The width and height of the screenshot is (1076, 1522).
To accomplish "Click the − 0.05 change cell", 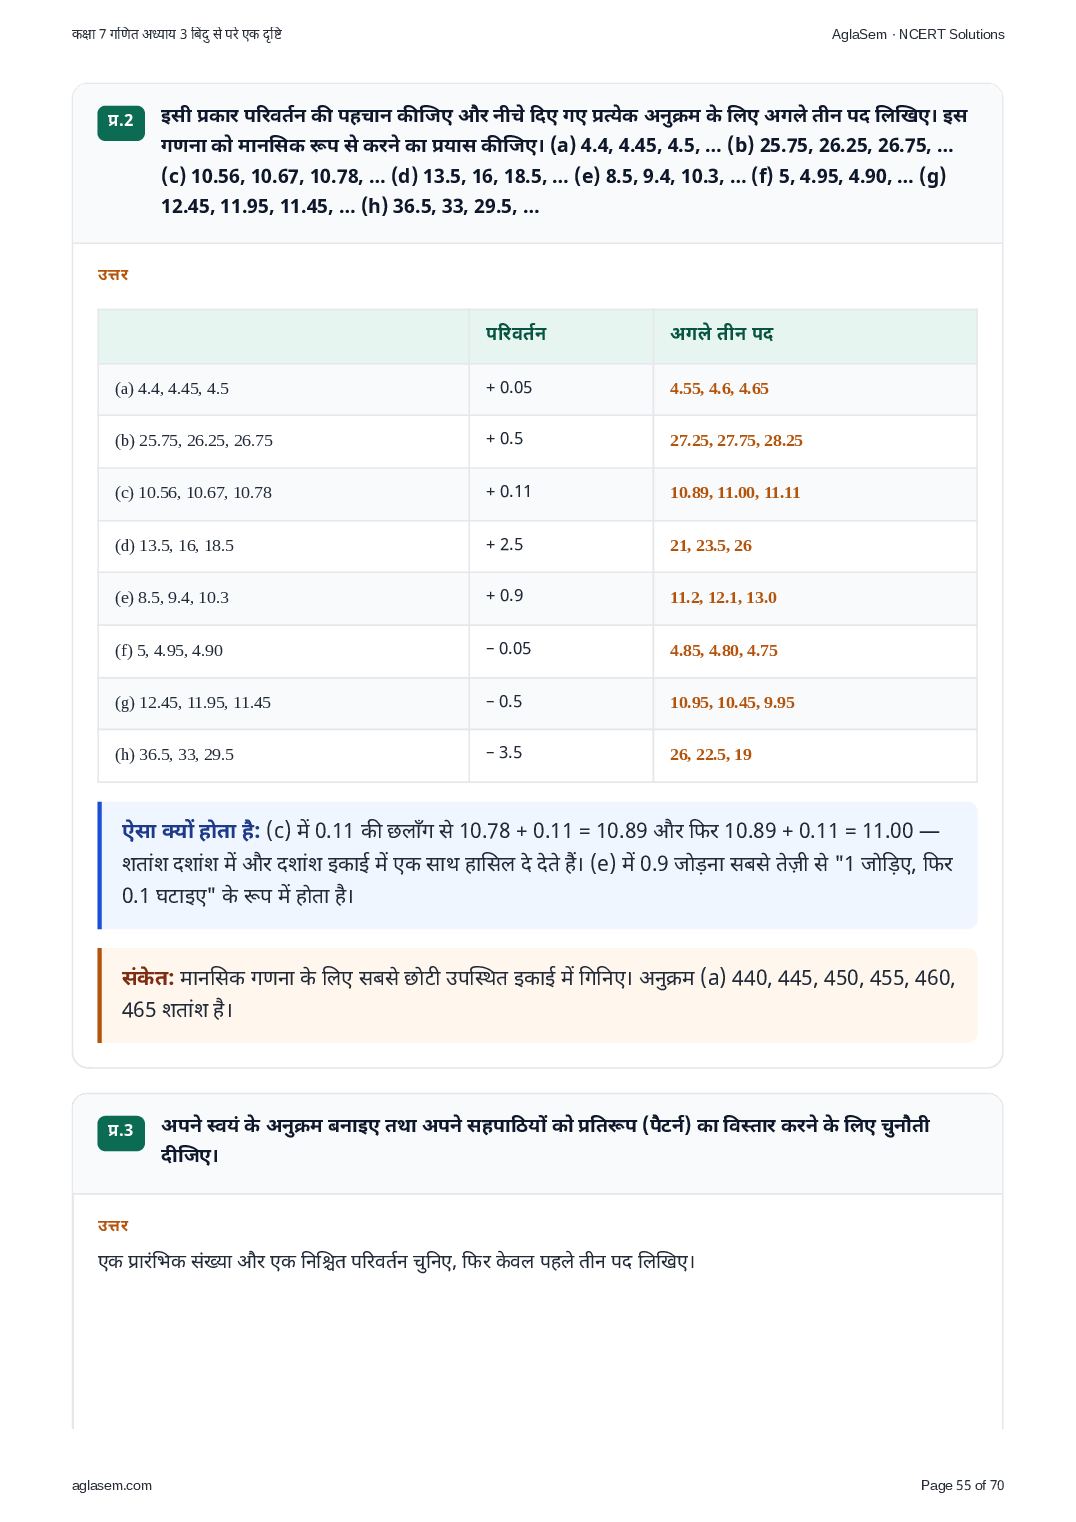I will click(561, 650).
